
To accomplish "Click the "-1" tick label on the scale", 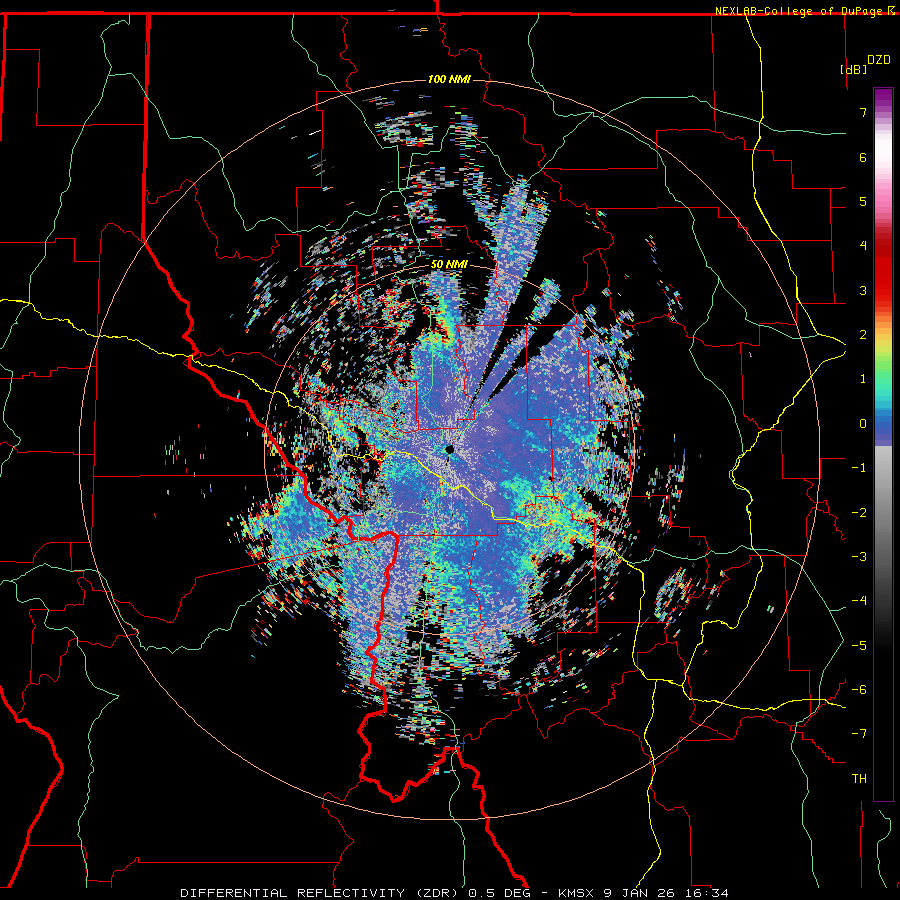I will pyautogui.click(x=859, y=468).
